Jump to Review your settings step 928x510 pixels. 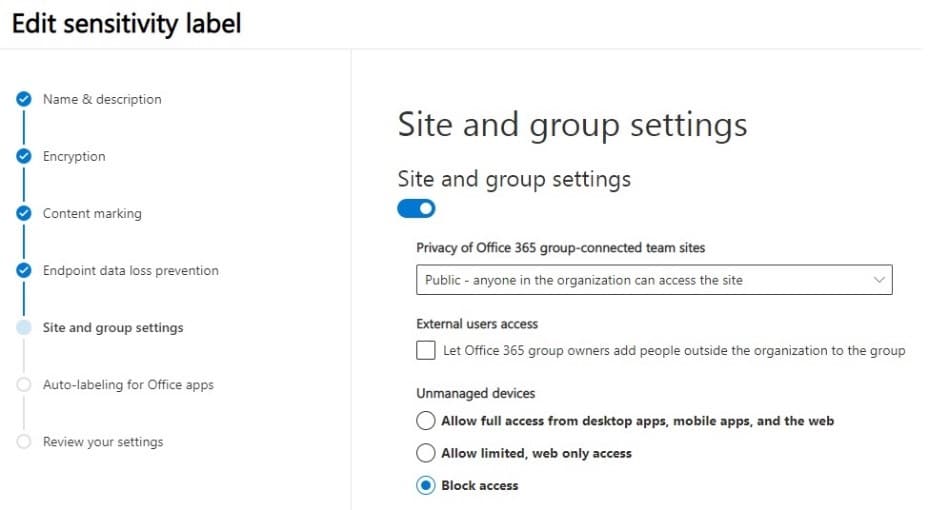tap(102, 441)
